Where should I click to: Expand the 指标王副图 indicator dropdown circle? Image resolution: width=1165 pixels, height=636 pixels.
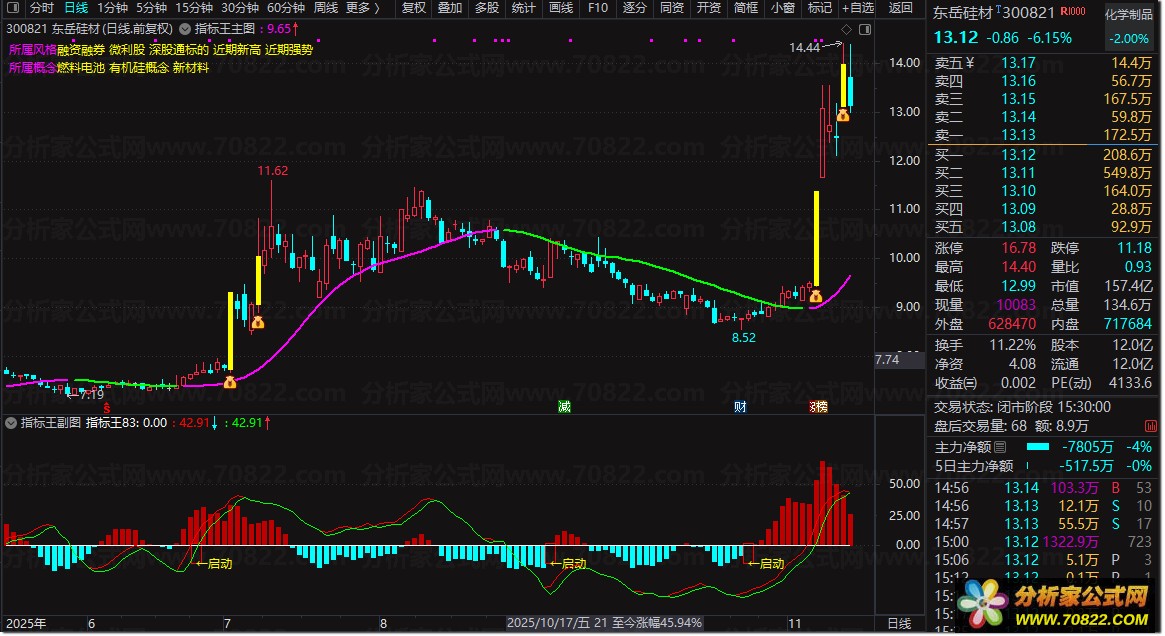point(10,423)
